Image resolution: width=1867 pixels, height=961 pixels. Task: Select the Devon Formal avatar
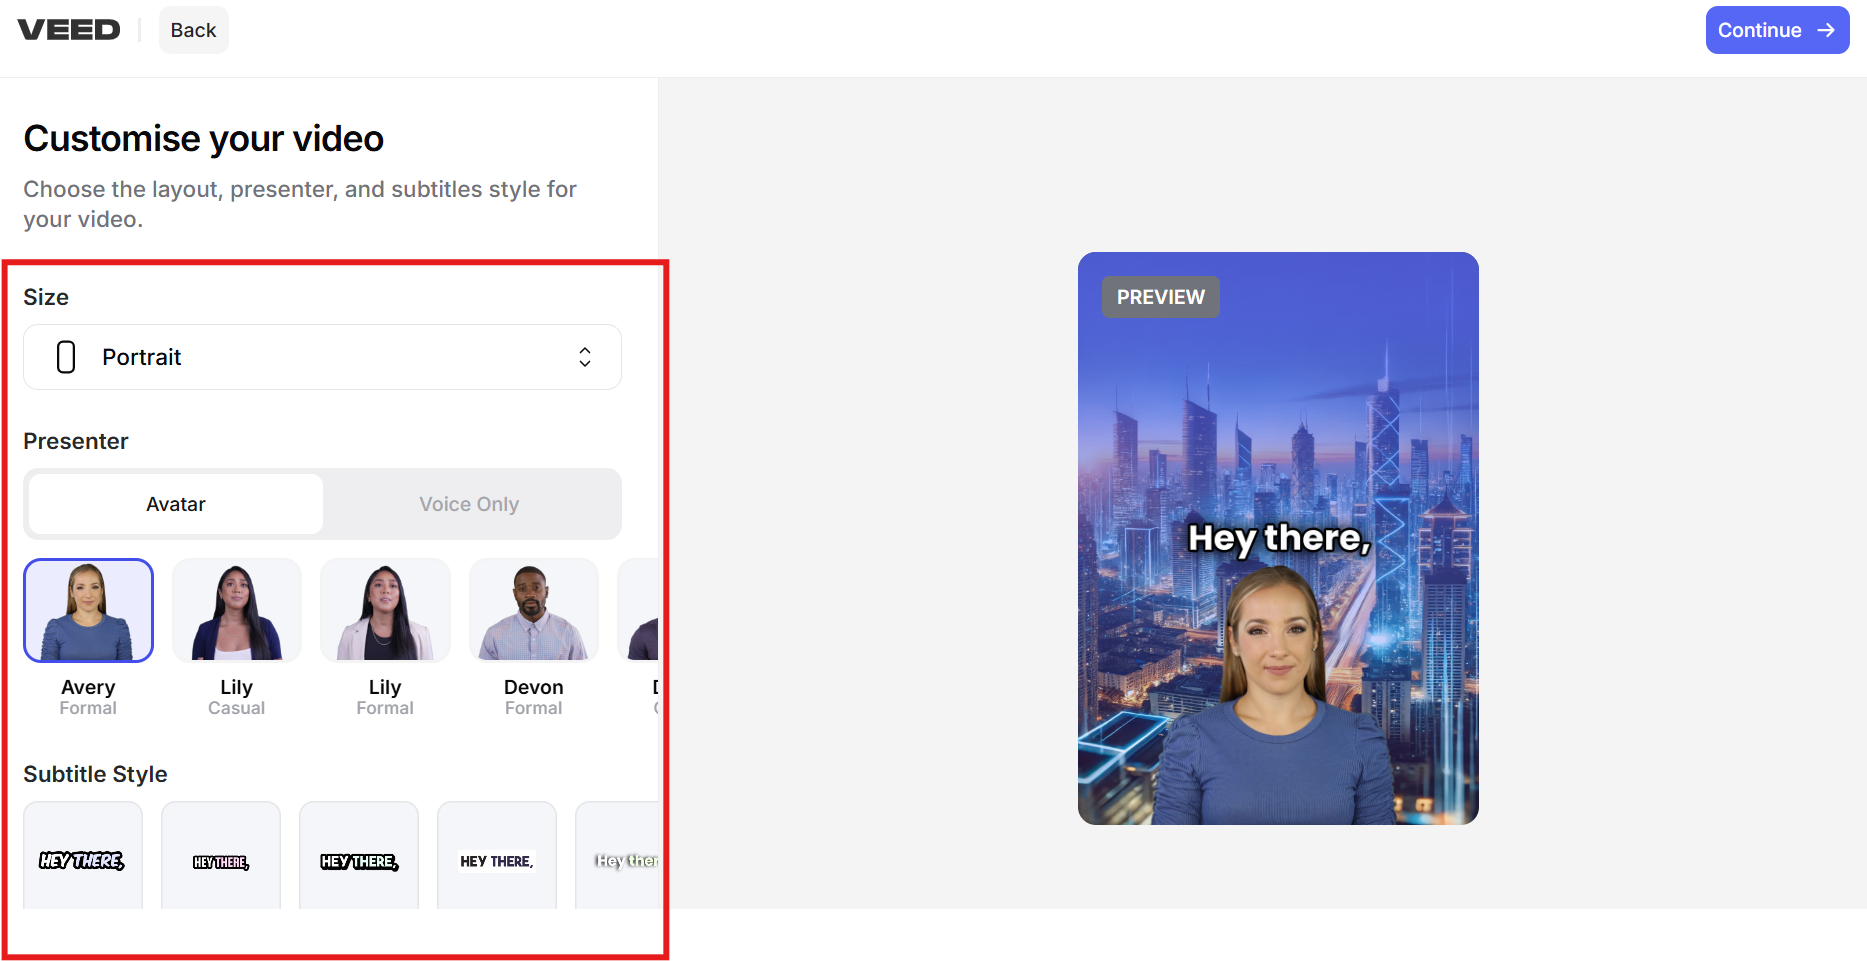coord(533,610)
